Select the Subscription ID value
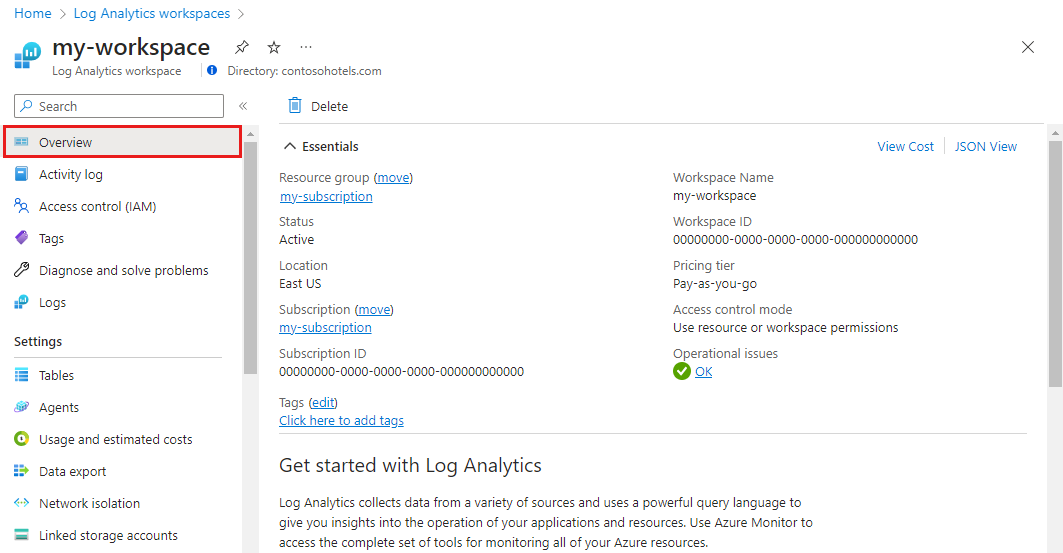The image size is (1063, 553). point(401,371)
